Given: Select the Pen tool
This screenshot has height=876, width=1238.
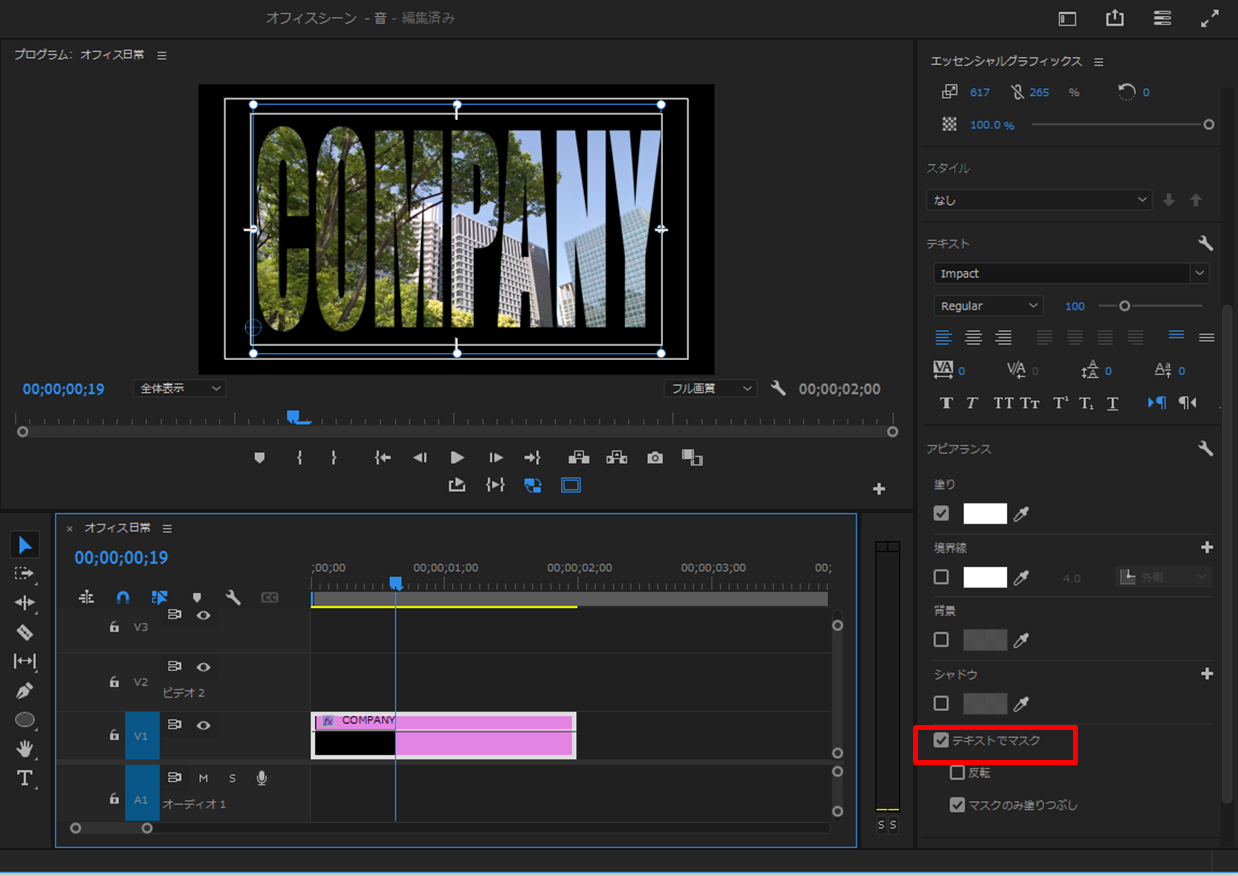Looking at the screenshot, I should click(x=25, y=691).
